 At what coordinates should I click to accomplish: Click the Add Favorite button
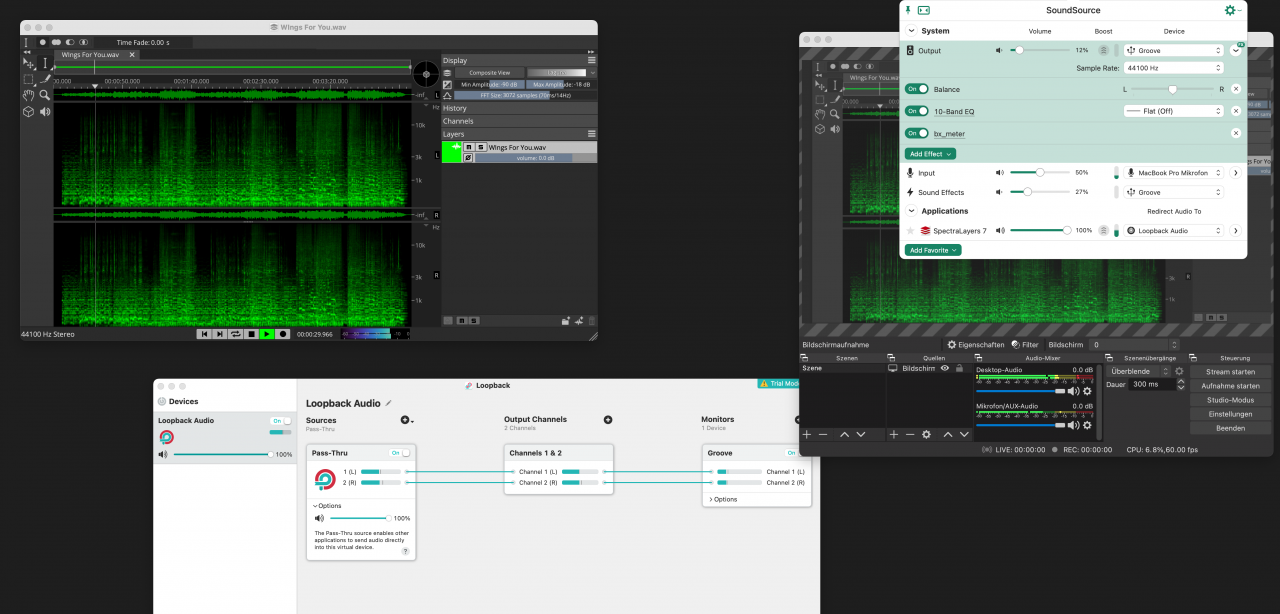(933, 250)
